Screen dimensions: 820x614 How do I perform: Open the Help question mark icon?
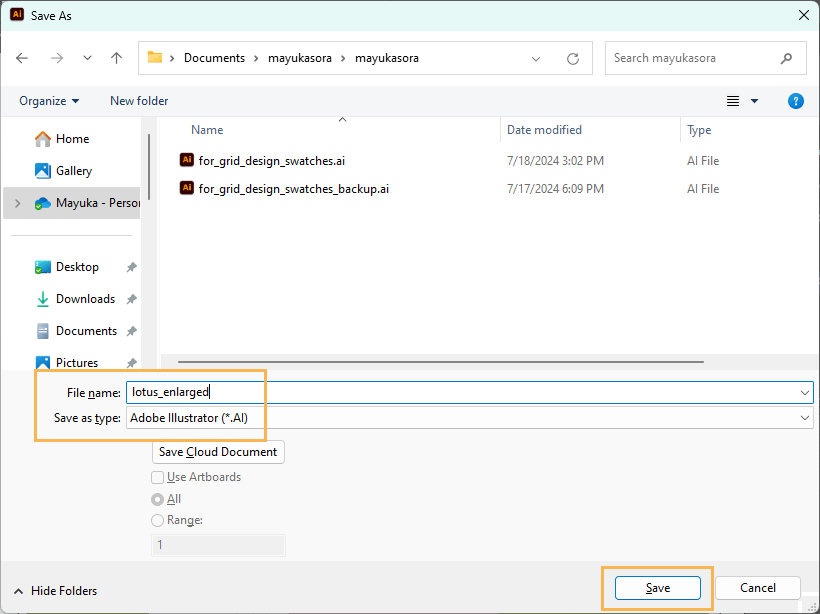pos(796,101)
